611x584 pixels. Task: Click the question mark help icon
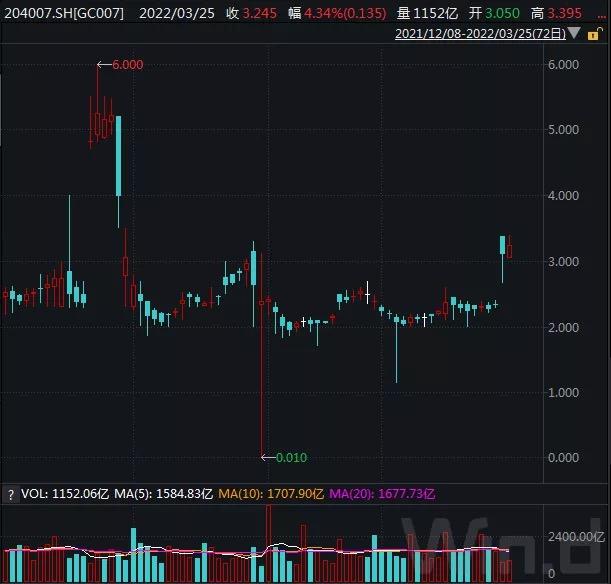[11, 493]
